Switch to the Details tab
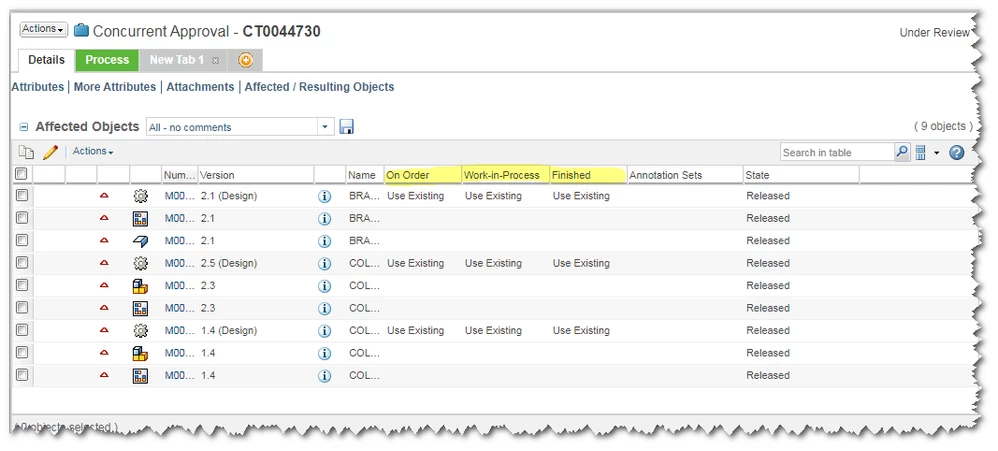 pyautogui.click(x=46, y=60)
